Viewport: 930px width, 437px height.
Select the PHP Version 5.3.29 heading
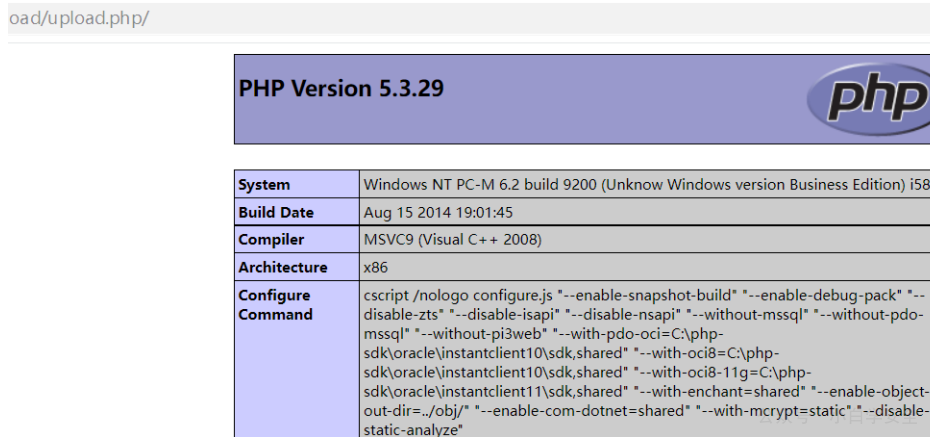pyautogui.click(x=341, y=88)
